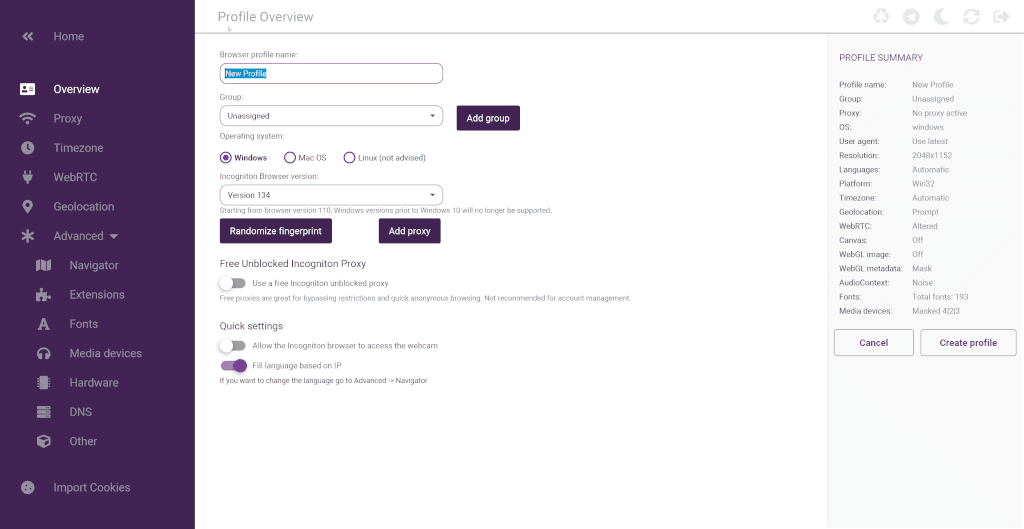Open the browser version dropdown
Image resolution: width=1024 pixels, height=529 pixels.
pyautogui.click(x=331, y=195)
